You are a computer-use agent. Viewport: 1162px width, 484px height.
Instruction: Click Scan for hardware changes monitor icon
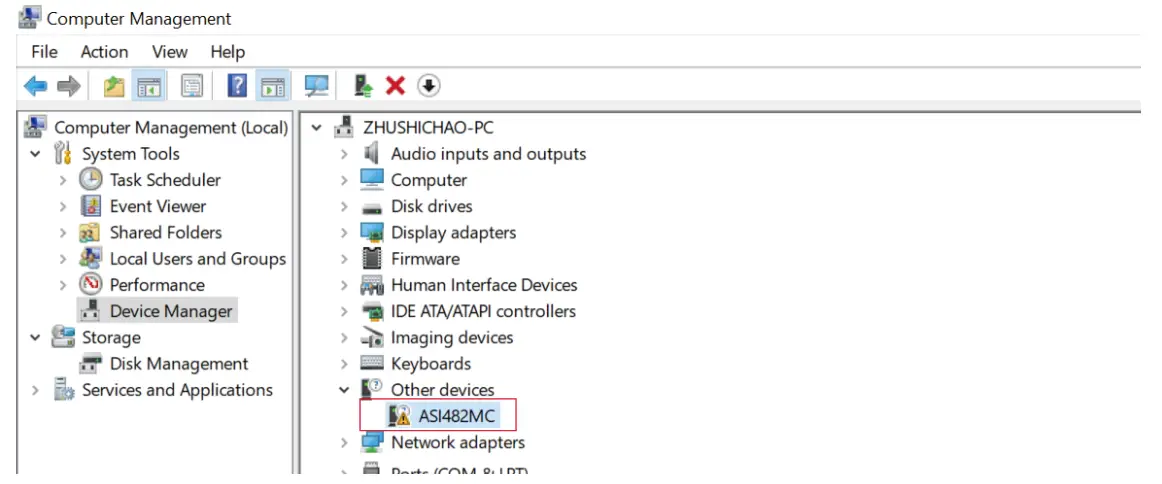pyautogui.click(x=316, y=87)
